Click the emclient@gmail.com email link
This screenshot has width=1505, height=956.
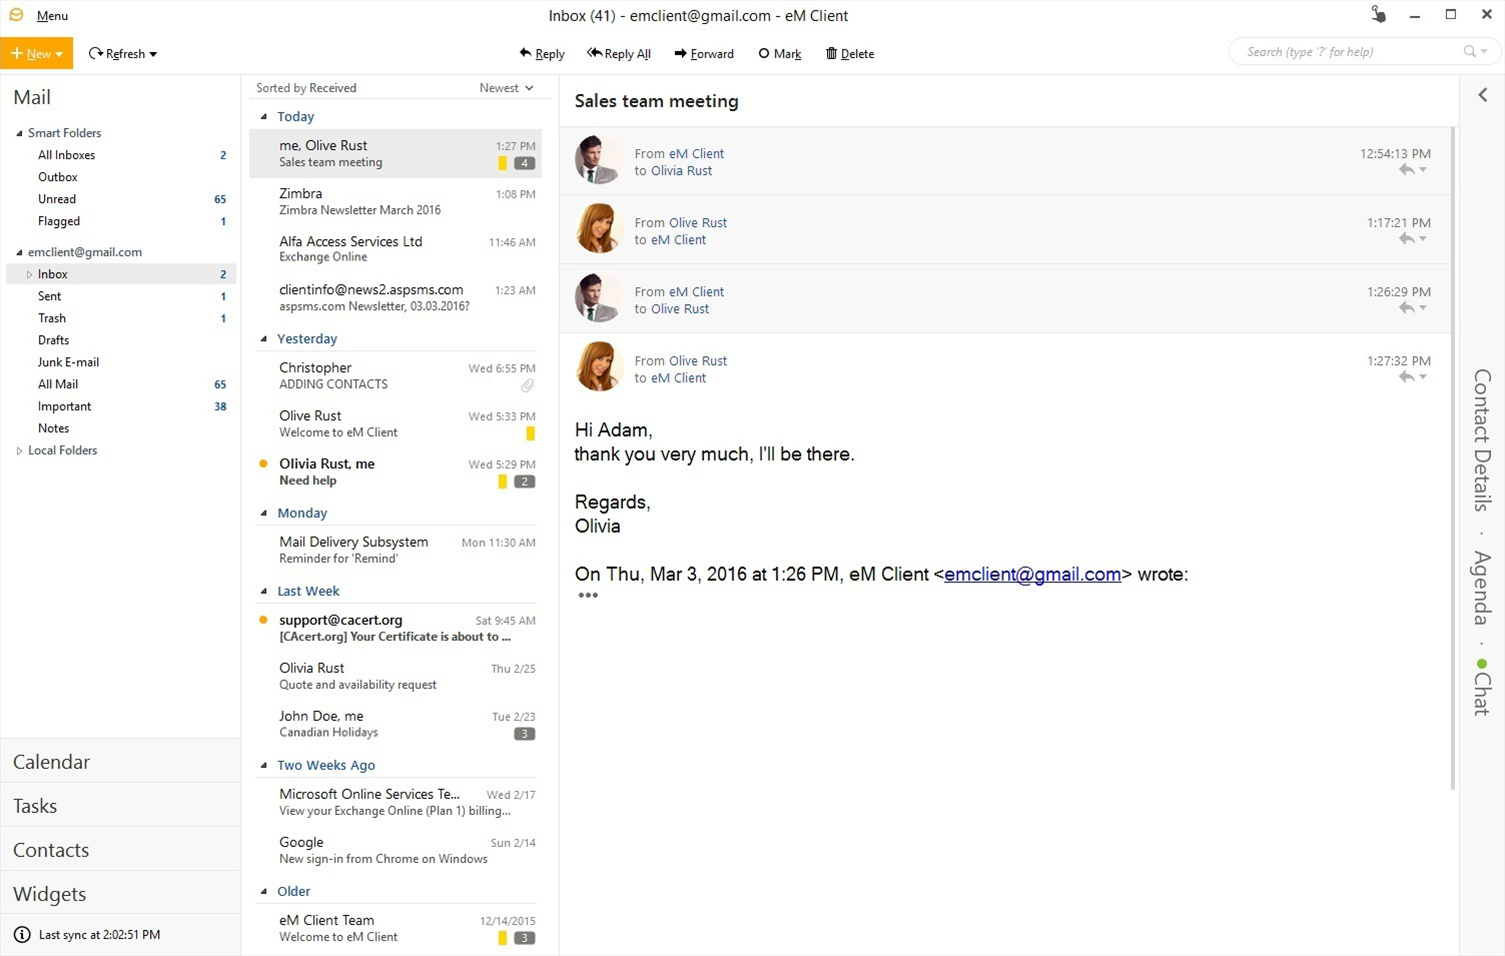pyautogui.click(x=1032, y=574)
